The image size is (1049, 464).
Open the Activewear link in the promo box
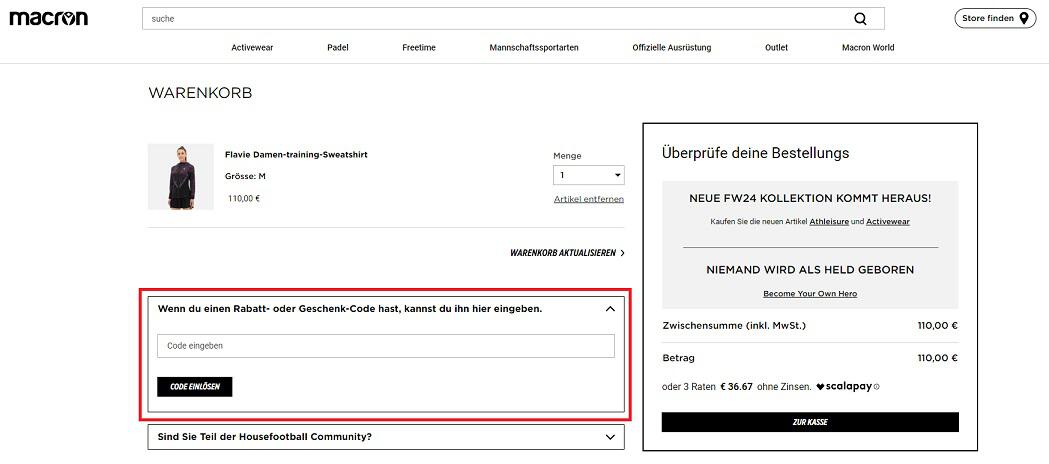pos(888,221)
